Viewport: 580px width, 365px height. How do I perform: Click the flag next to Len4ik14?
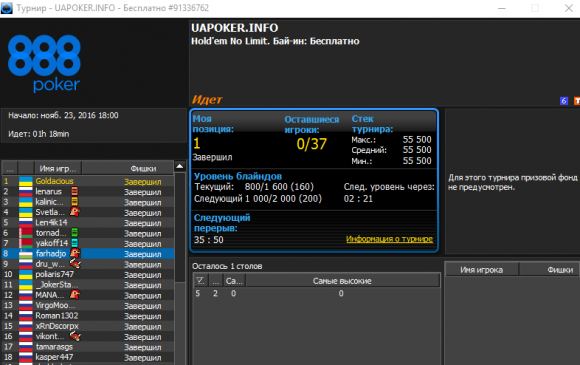26,222
